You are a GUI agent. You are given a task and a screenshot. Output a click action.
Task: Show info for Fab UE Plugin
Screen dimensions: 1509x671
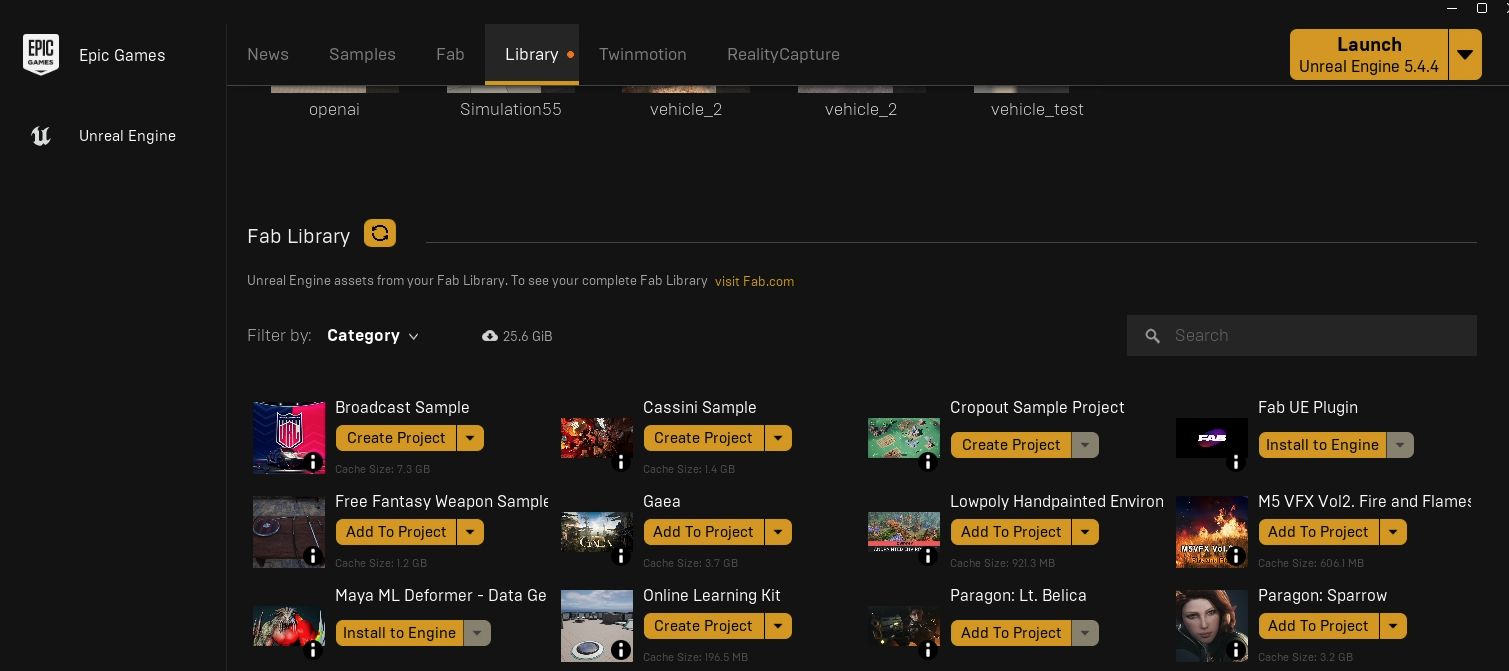tap(1236, 462)
